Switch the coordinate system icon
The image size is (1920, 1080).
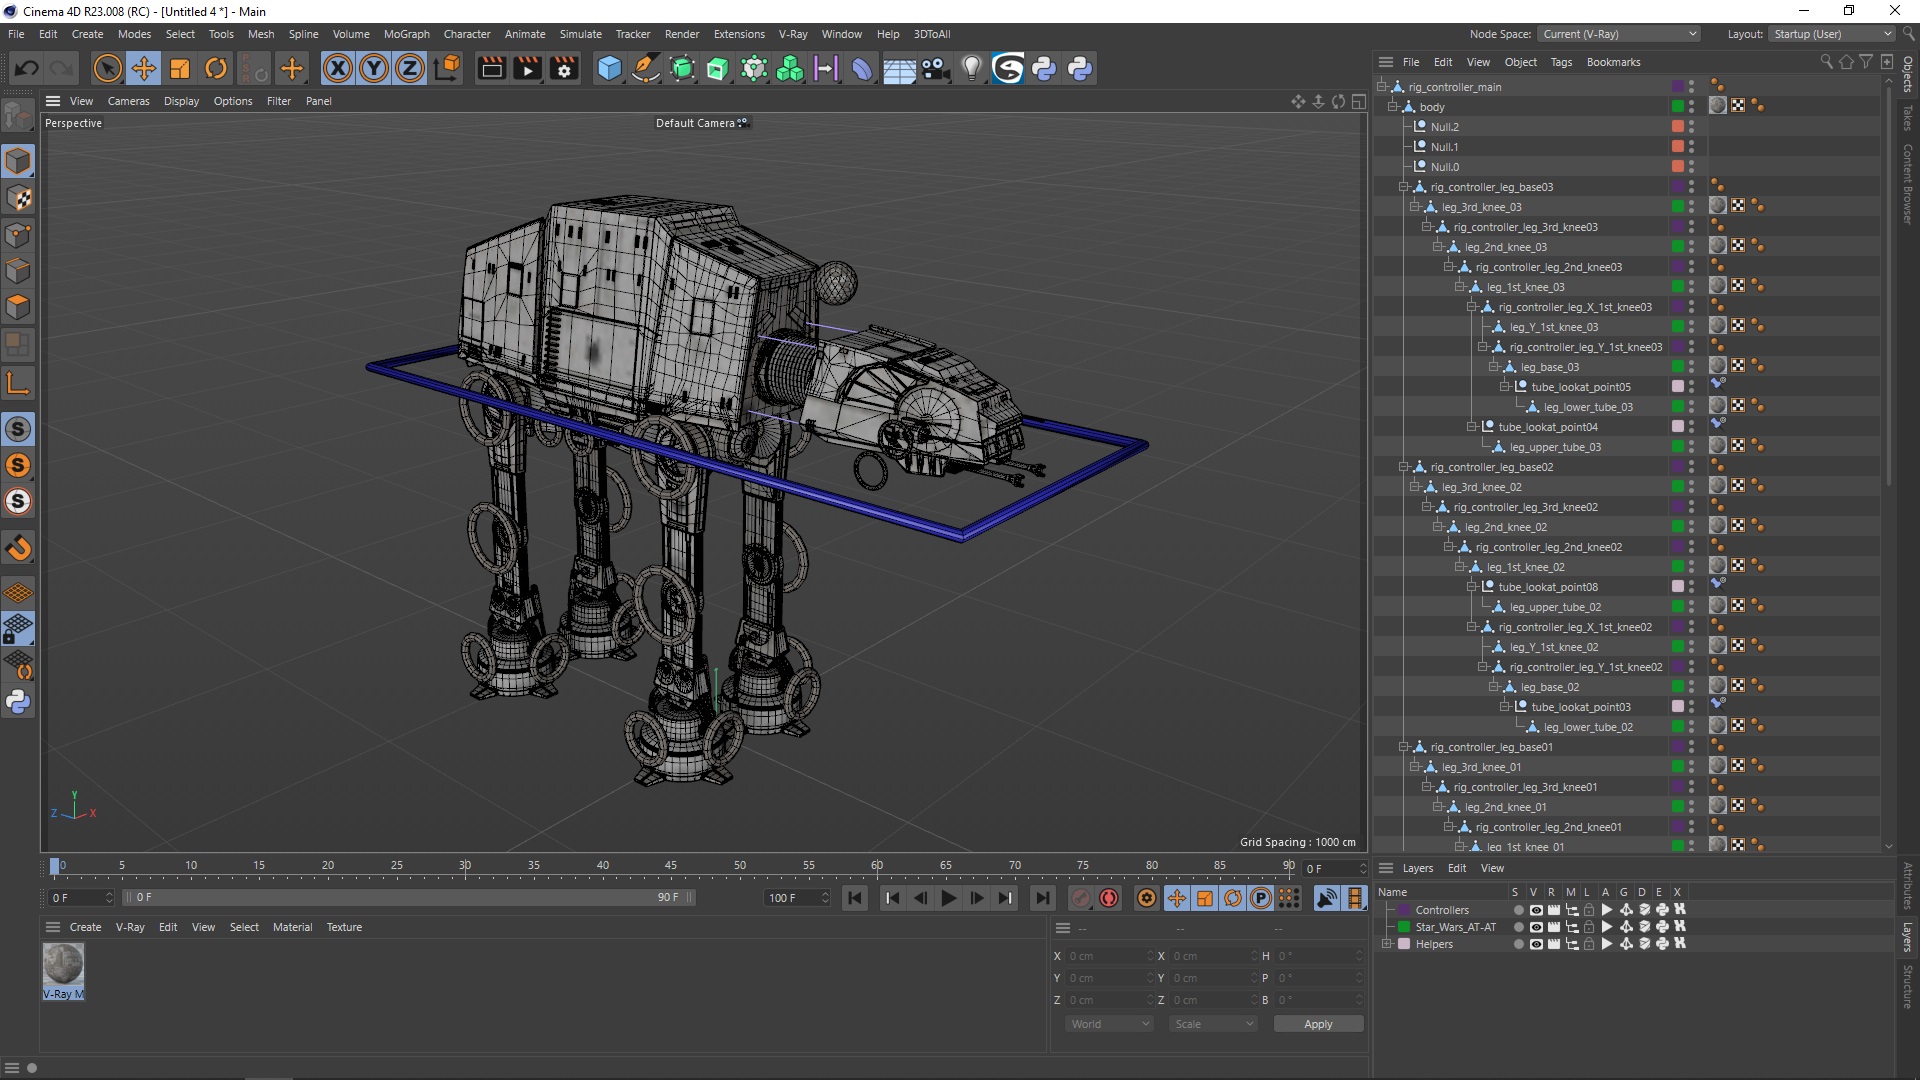[448, 68]
